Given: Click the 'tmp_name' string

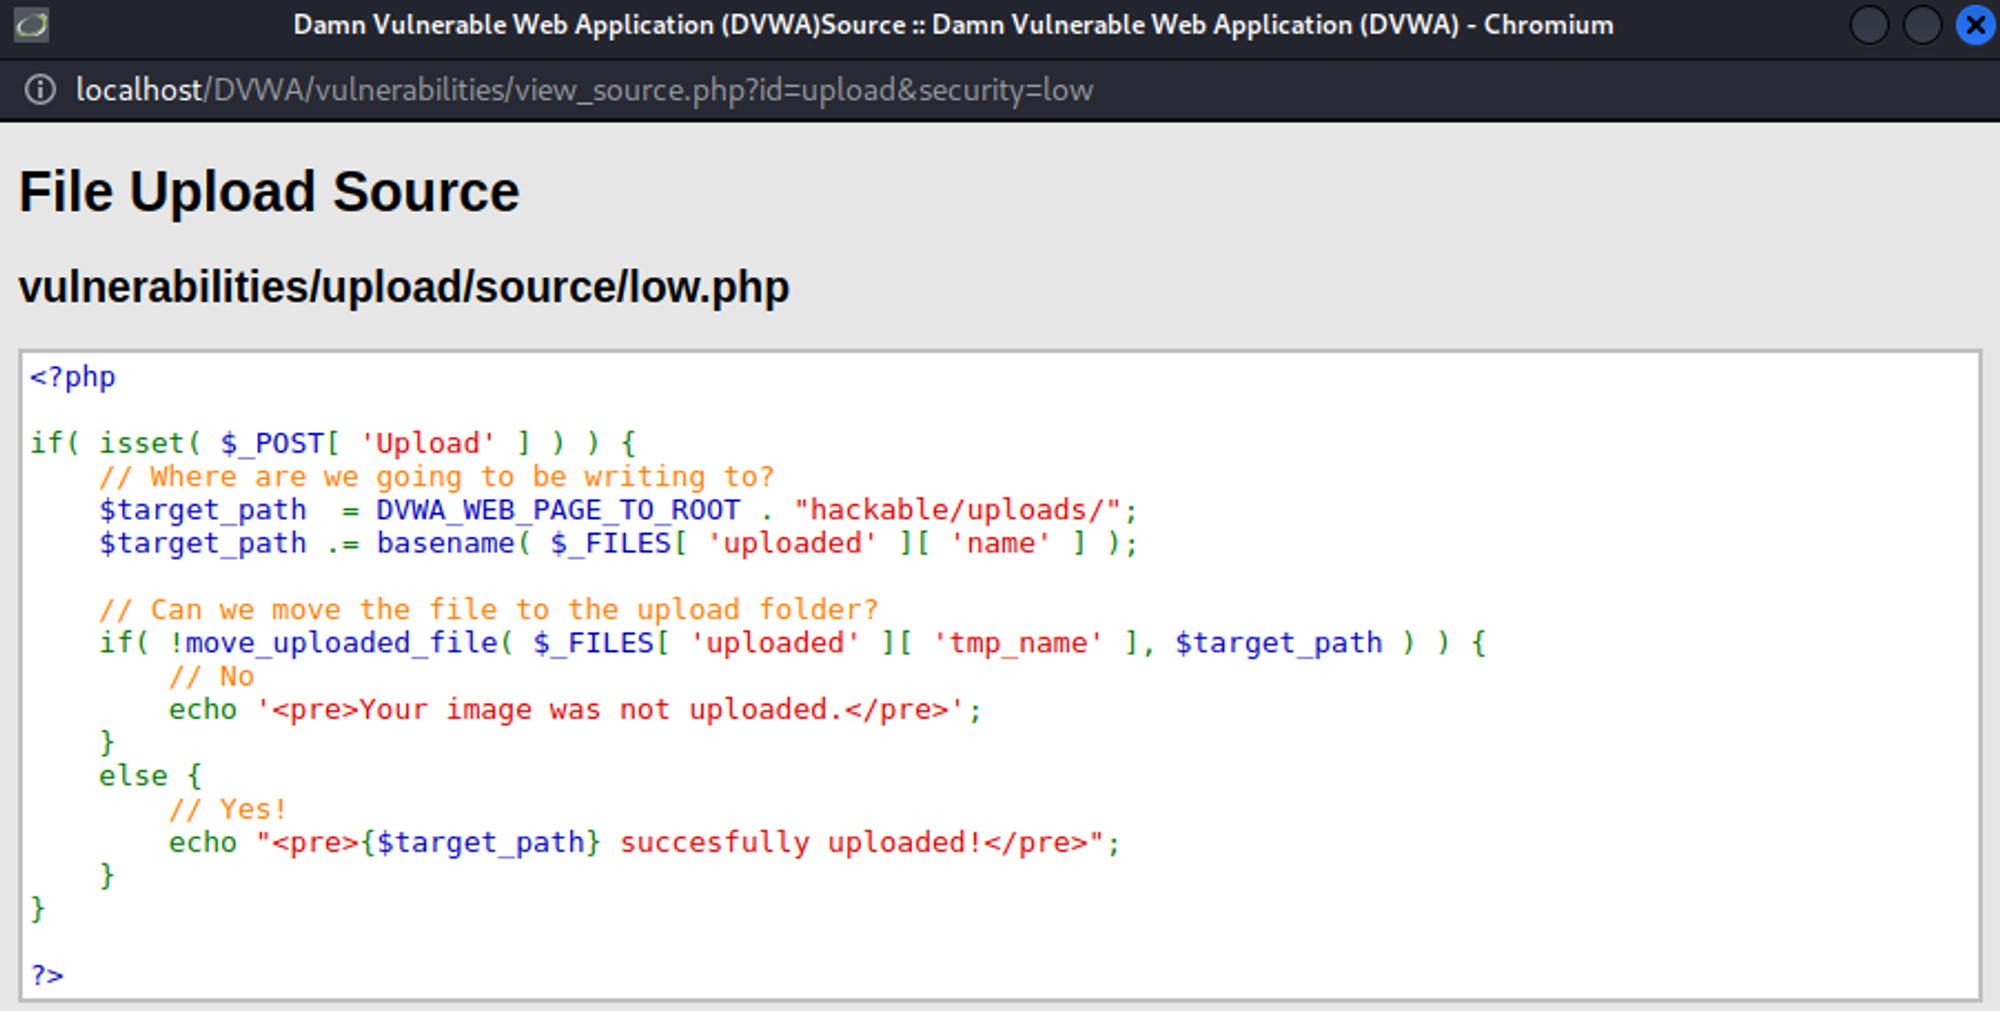Looking at the screenshot, I should (x=1017, y=643).
